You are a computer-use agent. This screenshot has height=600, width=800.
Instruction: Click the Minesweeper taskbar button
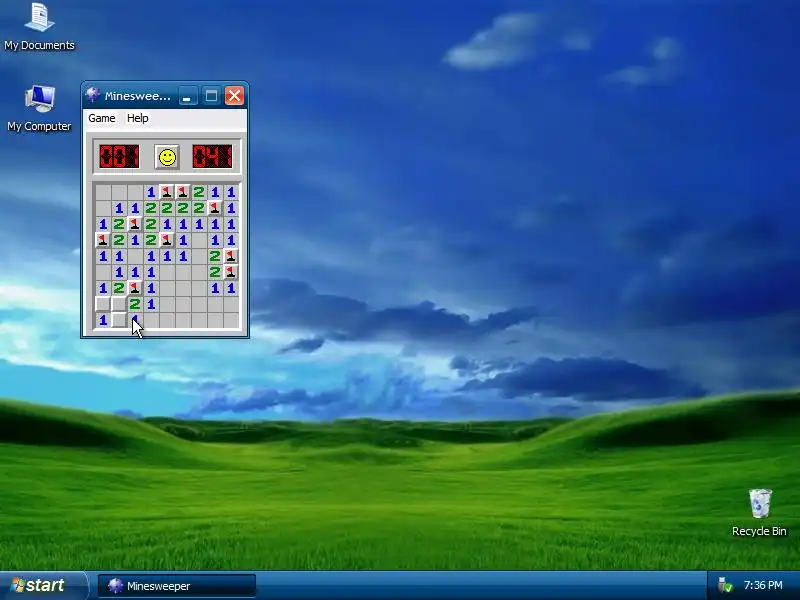pos(177,586)
